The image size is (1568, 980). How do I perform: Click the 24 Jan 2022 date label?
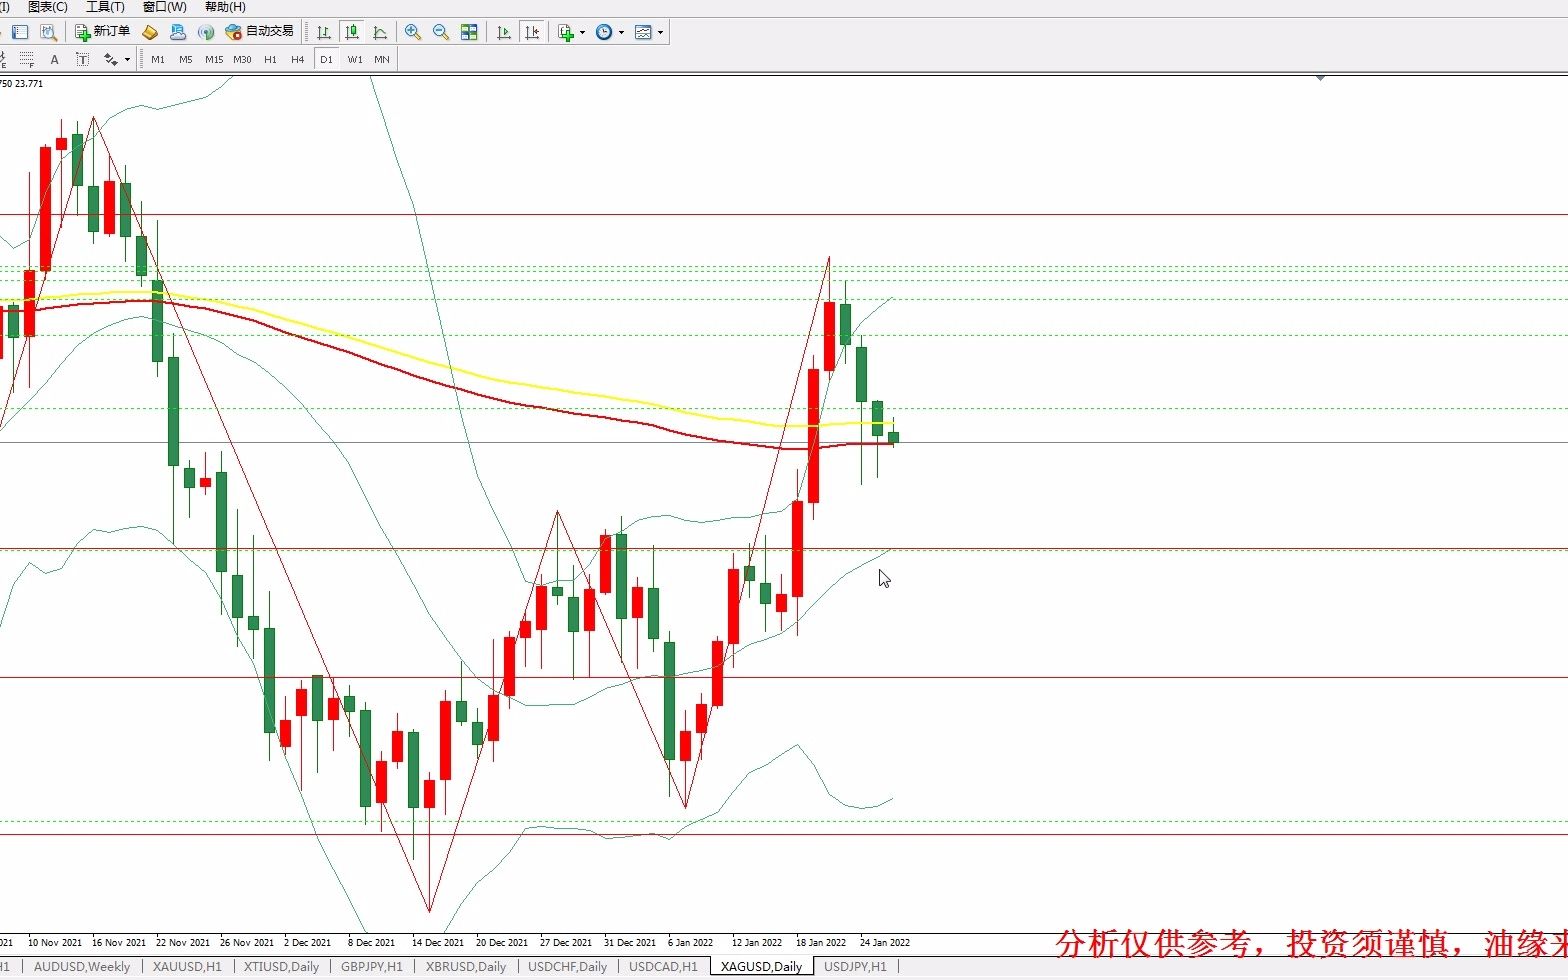tap(885, 942)
